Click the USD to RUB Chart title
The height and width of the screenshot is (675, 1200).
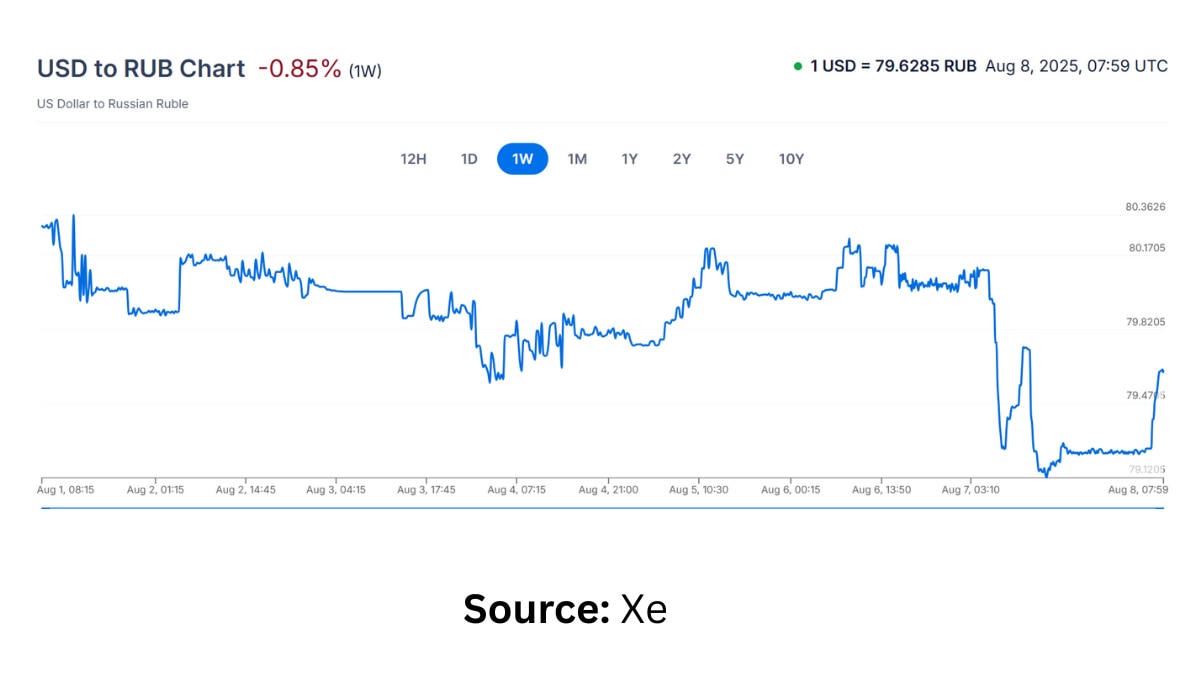pos(141,69)
